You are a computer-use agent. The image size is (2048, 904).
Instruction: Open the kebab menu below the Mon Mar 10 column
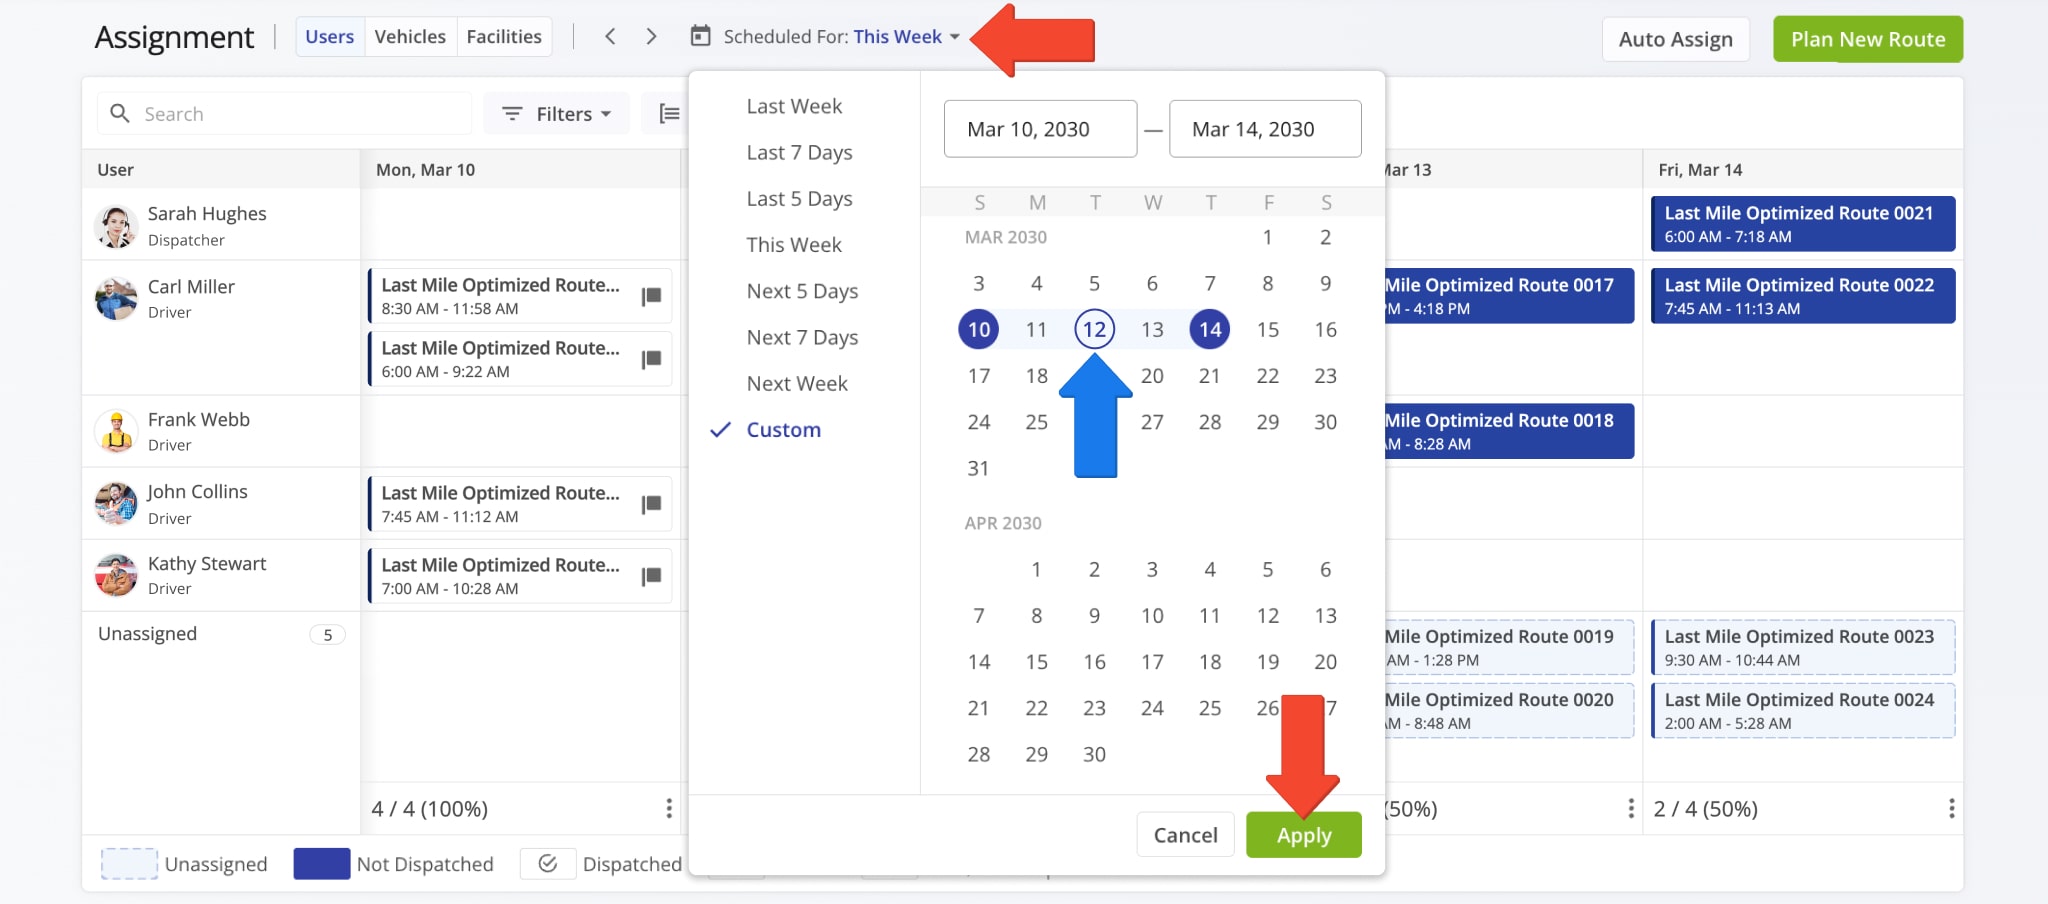pyautogui.click(x=666, y=809)
